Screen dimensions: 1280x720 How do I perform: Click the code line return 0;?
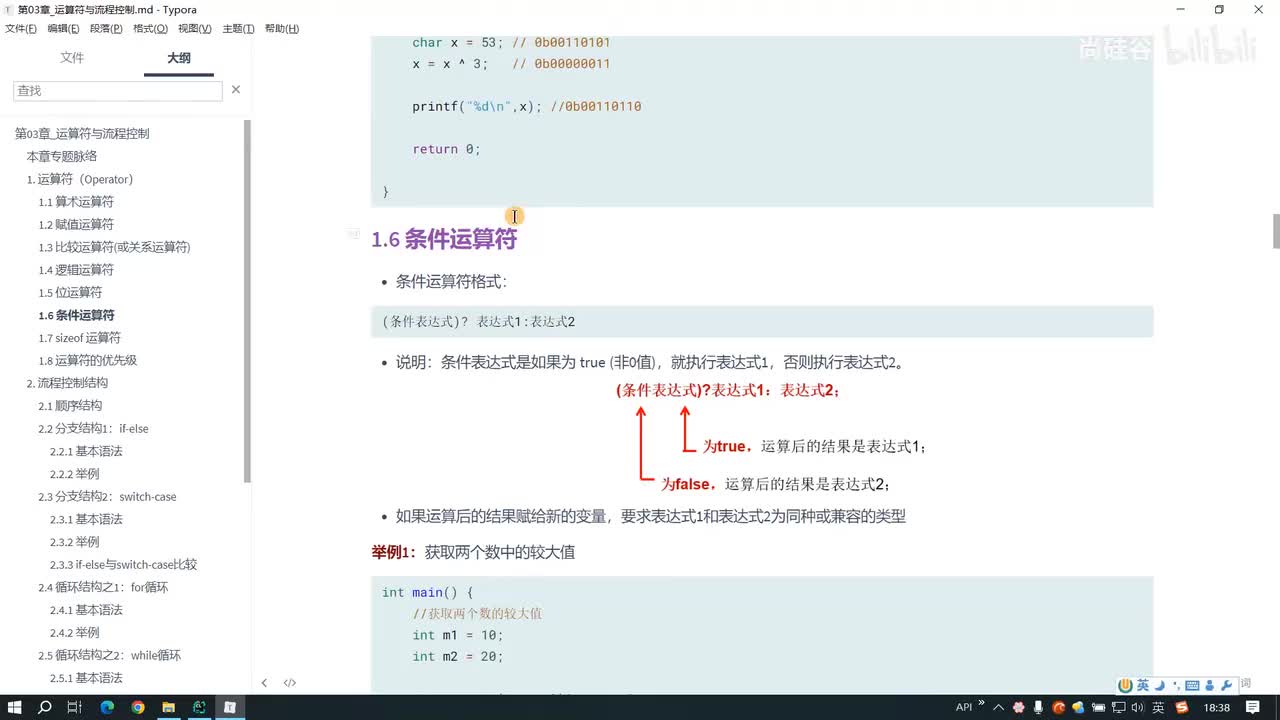click(446, 149)
